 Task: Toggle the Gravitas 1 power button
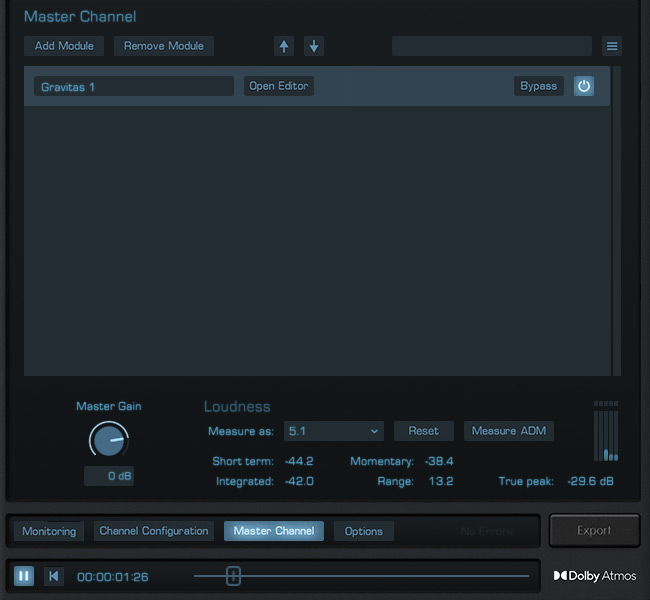(584, 86)
